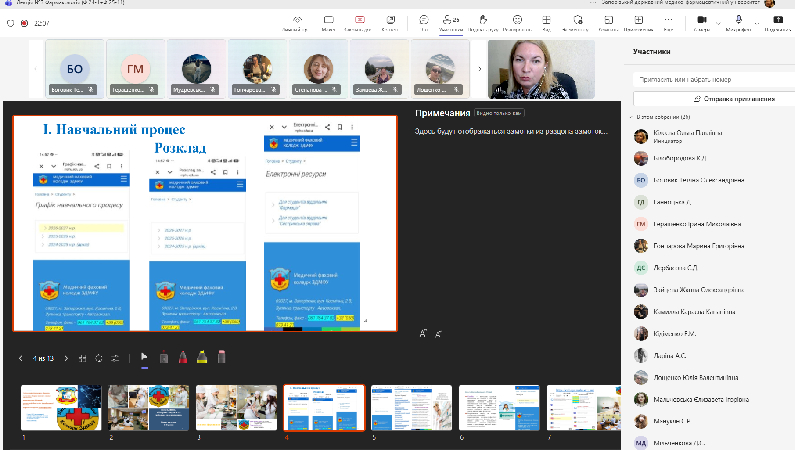Open slide settings sliders icon

[116, 358]
